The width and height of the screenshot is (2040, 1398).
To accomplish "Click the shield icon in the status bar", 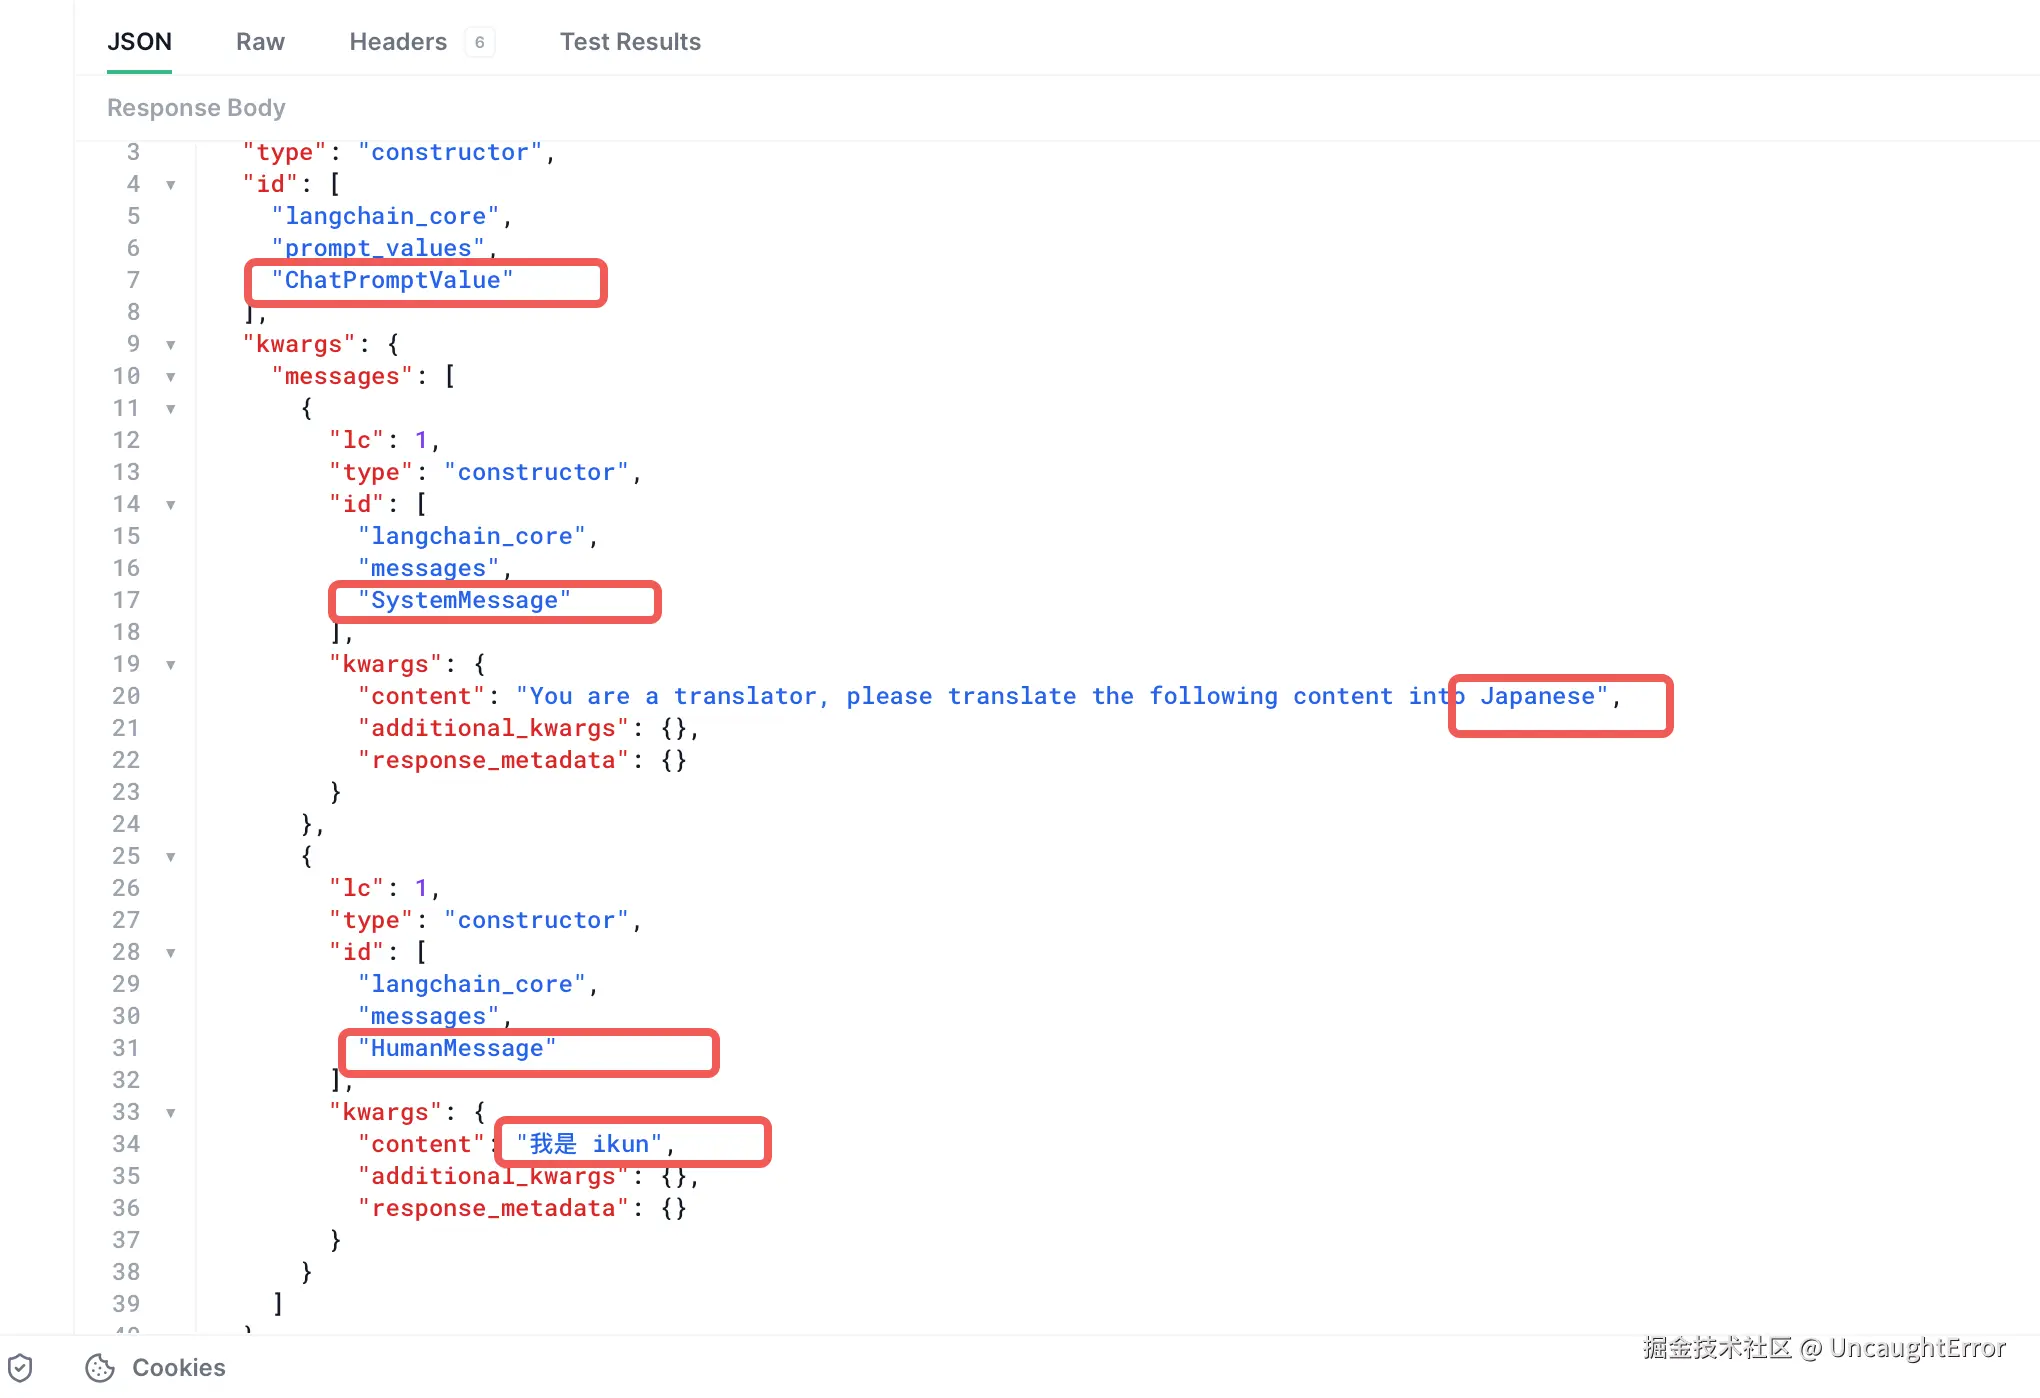I will tap(20, 1367).
